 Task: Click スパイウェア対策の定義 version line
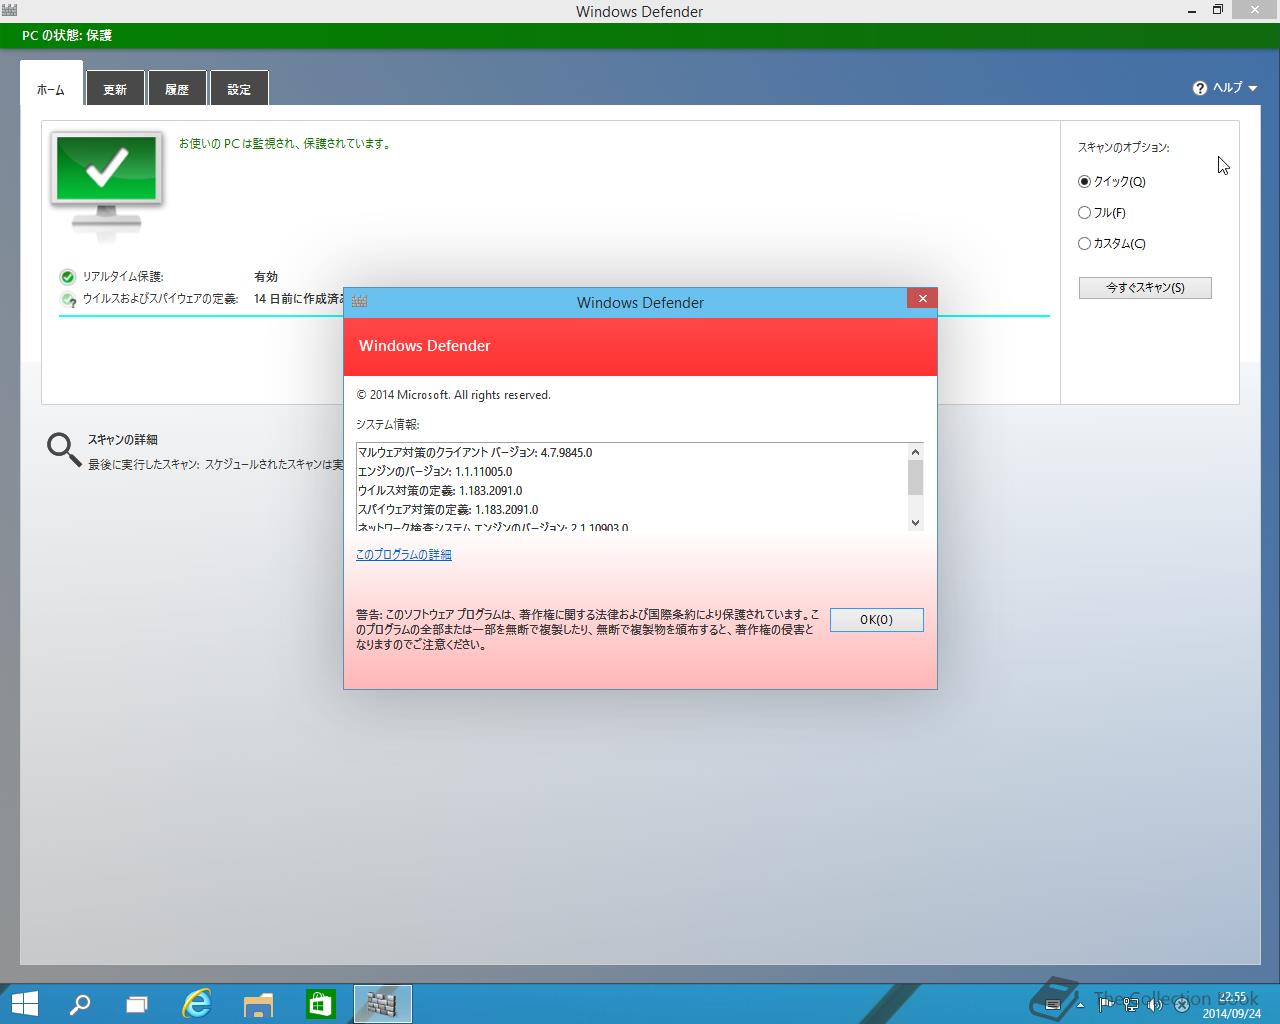(x=448, y=510)
